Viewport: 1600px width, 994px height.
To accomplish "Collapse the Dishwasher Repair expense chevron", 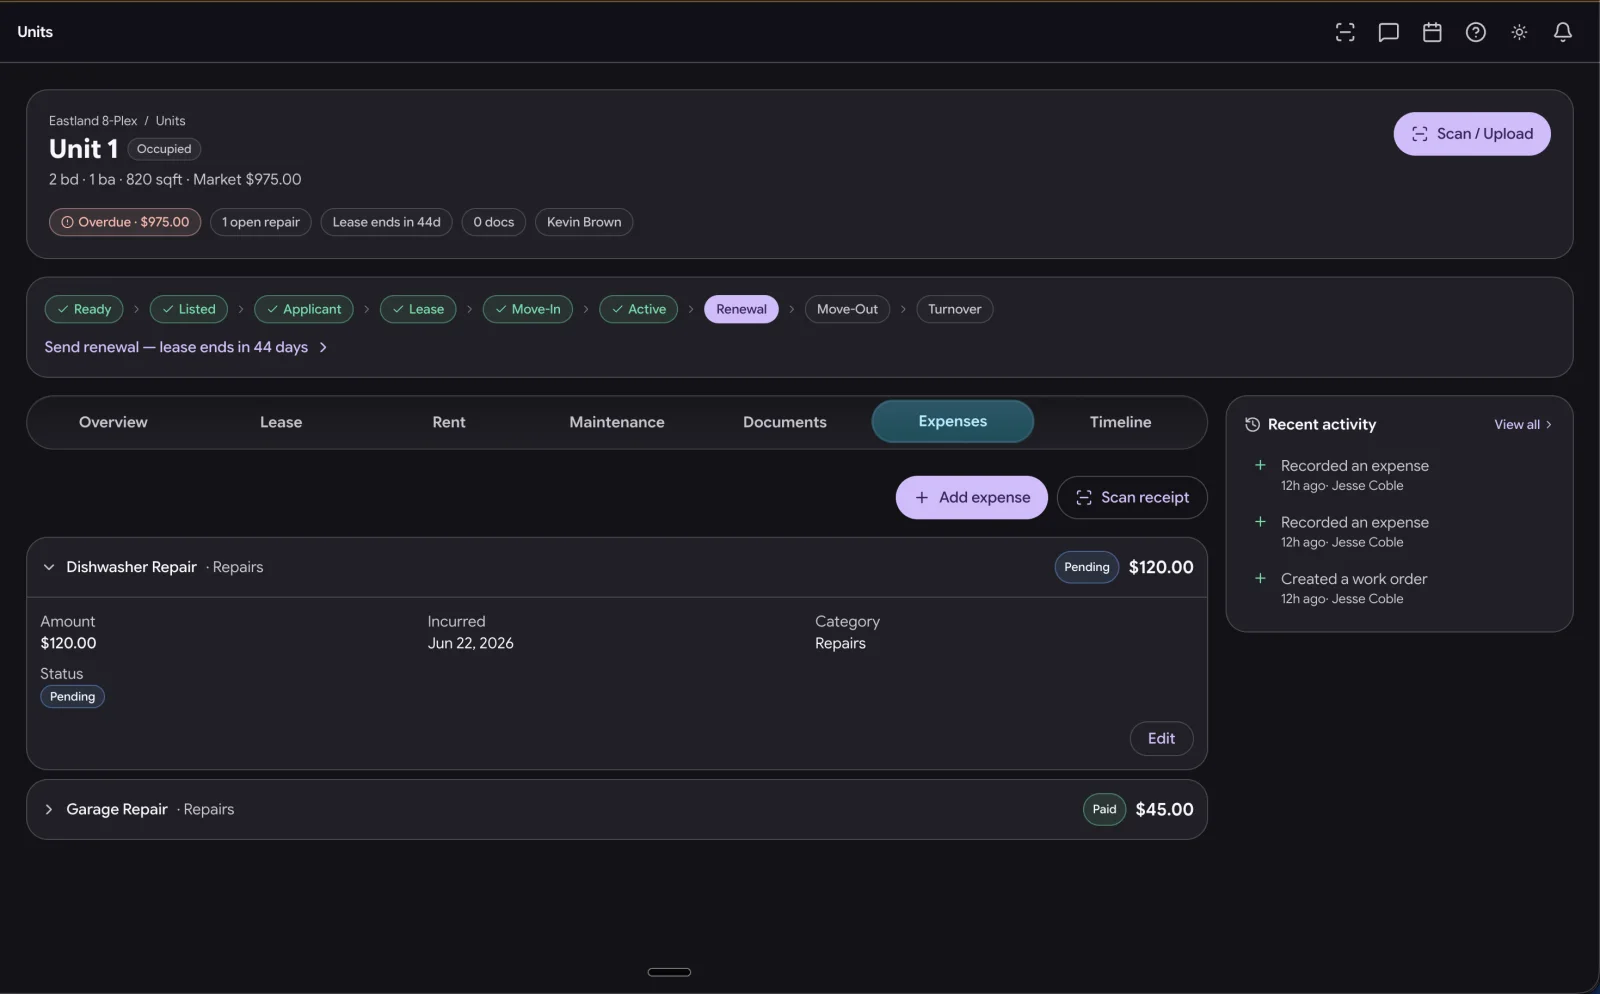I will coord(49,567).
